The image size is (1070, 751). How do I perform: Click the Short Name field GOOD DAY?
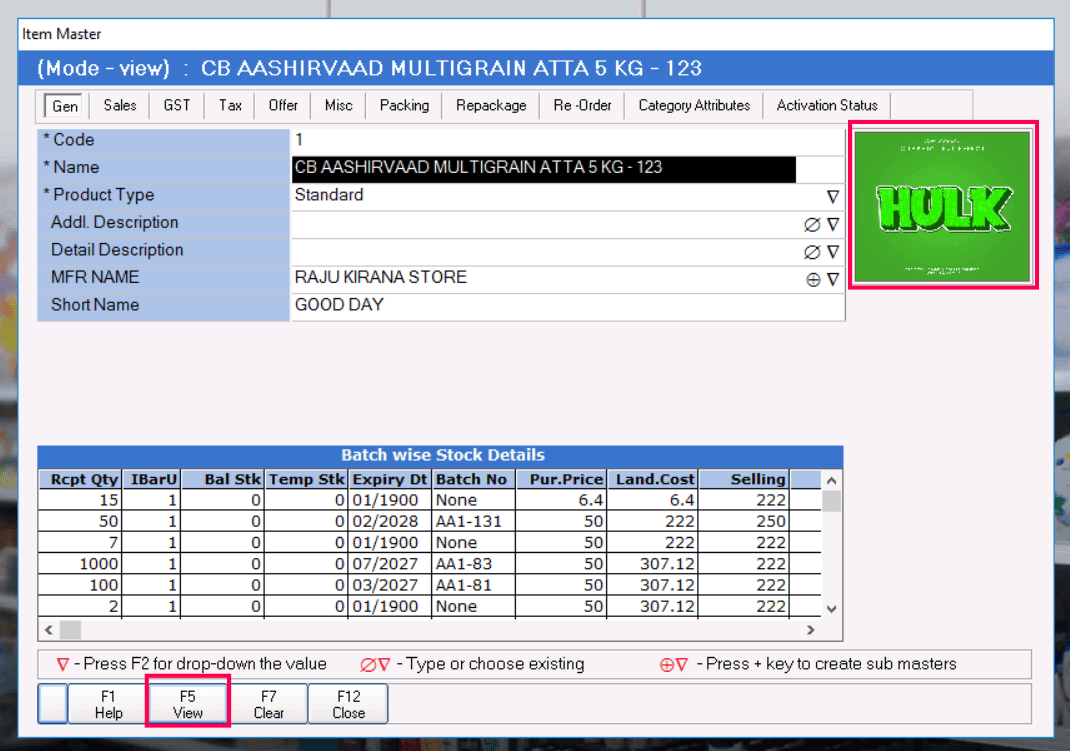(568, 306)
